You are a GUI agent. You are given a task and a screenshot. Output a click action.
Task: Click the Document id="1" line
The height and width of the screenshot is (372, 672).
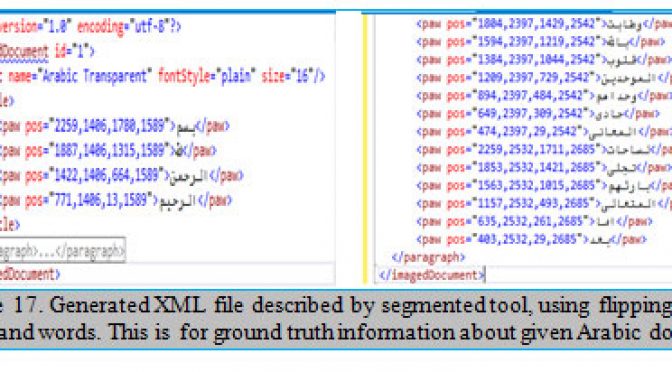point(47,51)
